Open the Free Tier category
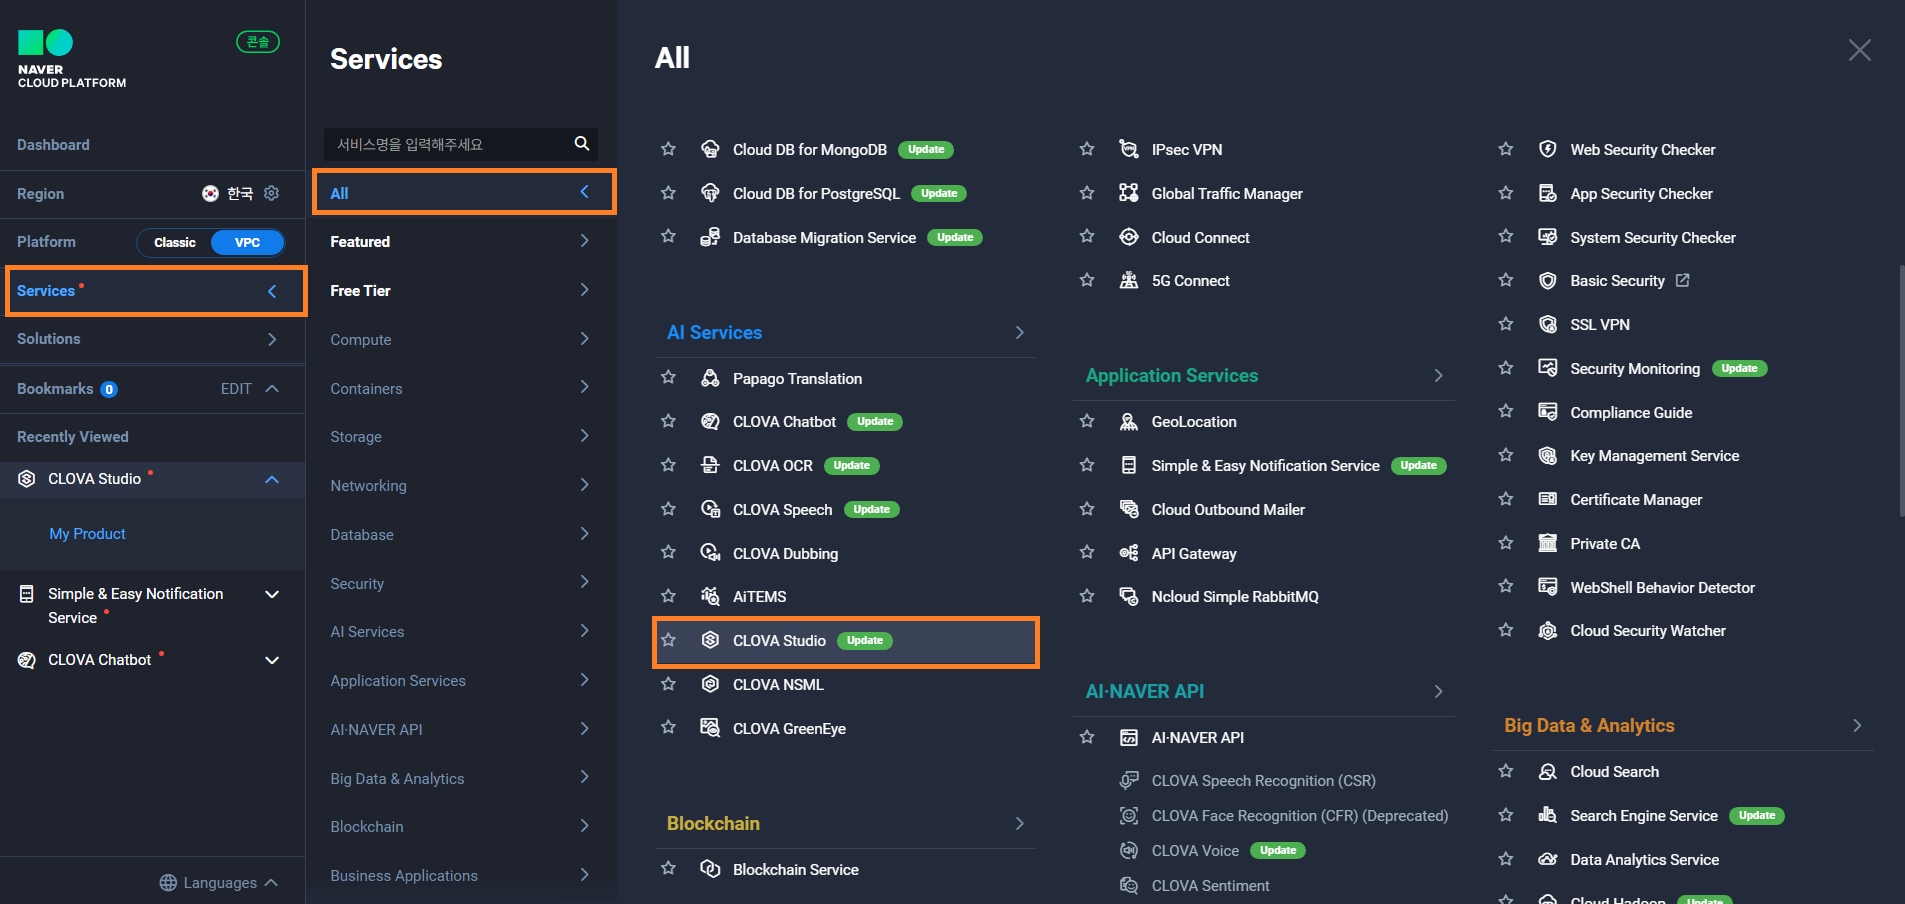 click(x=460, y=290)
